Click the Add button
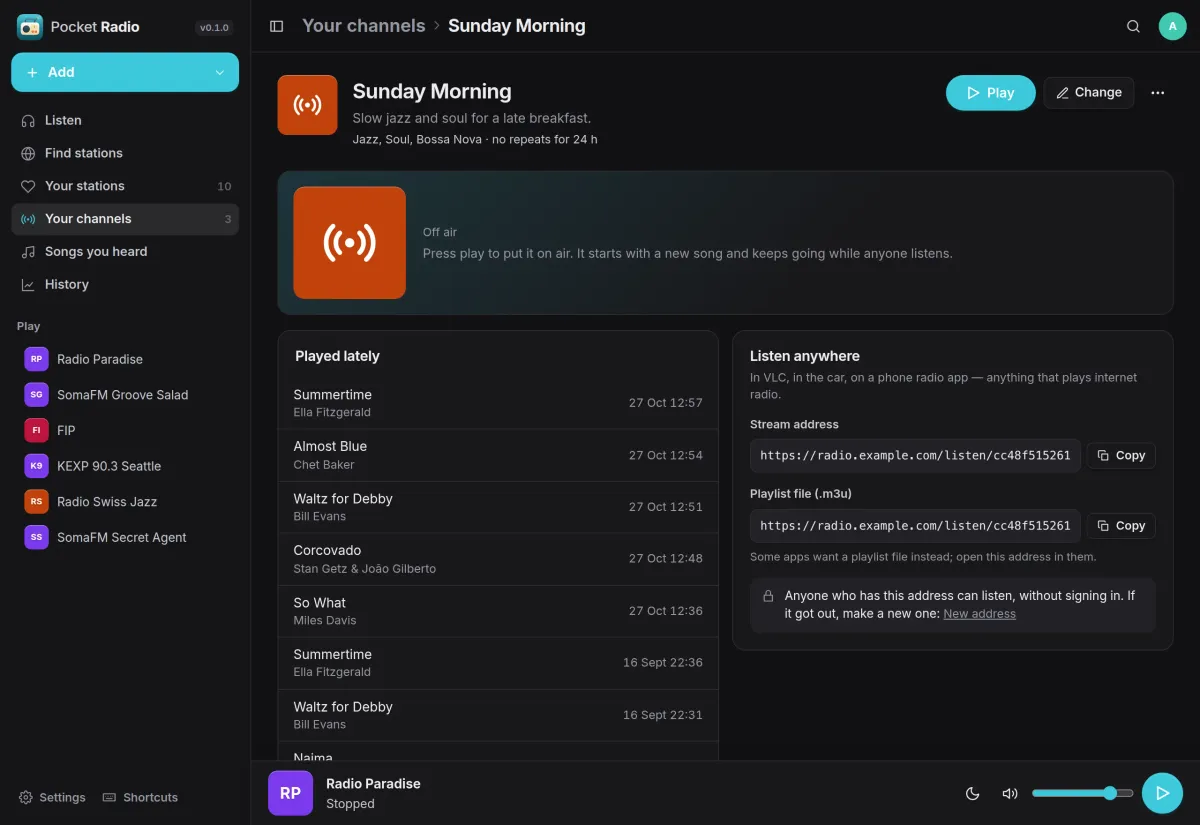 (x=125, y=72)
